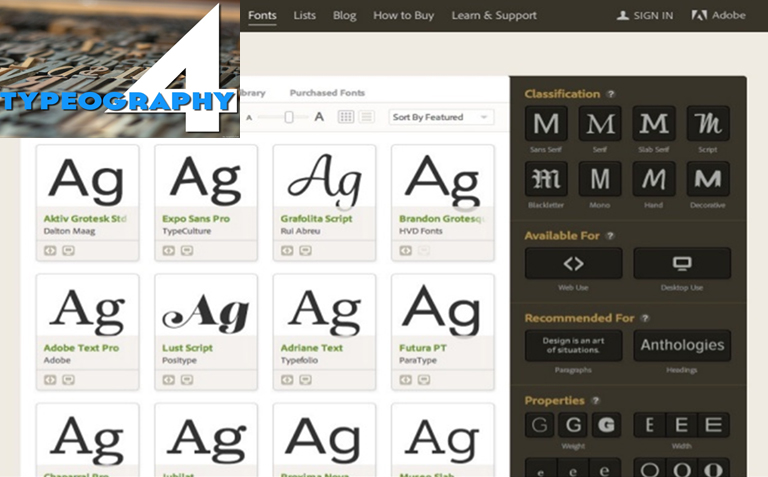Select the Sans Serif classification icon
This screenshot has height=477, width=768.
546,123
